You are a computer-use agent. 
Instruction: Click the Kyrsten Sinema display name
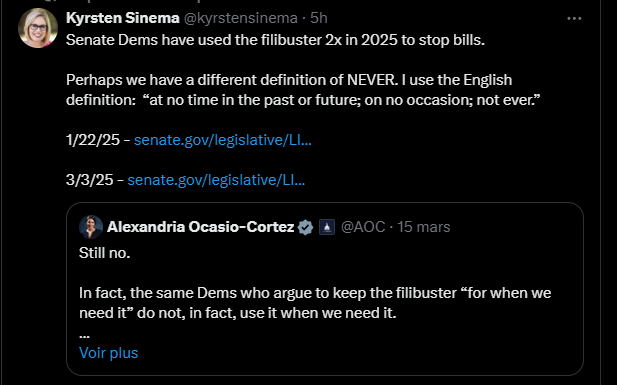(x=123, y=18)
